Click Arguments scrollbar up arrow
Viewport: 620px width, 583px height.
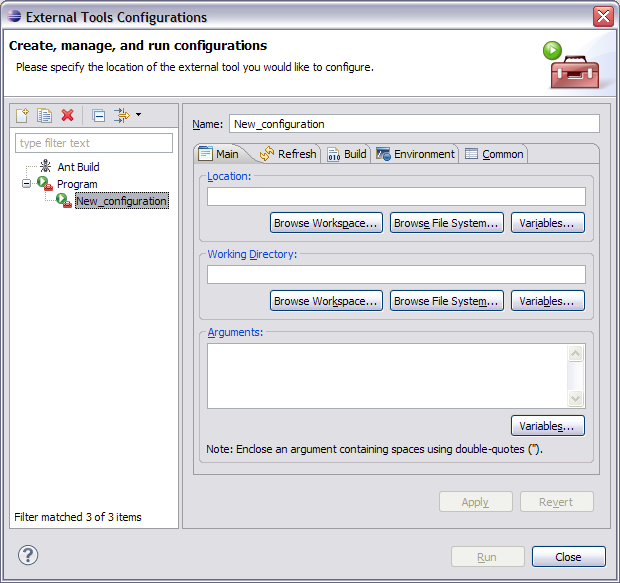576,353
